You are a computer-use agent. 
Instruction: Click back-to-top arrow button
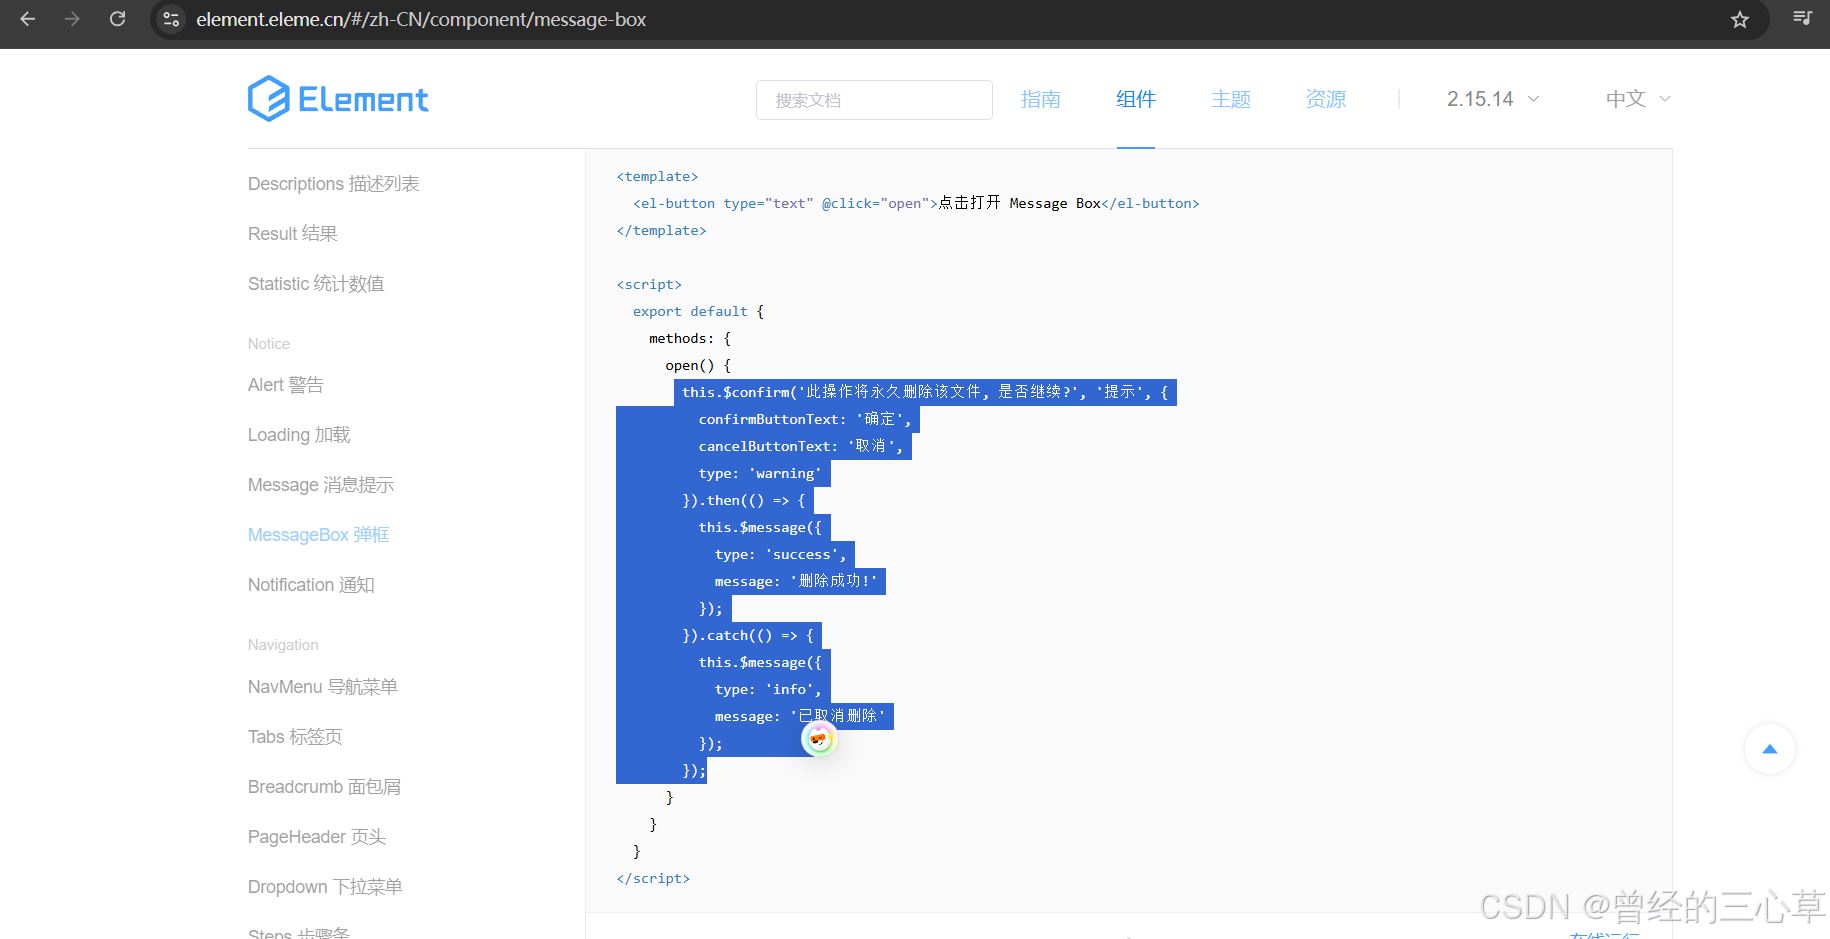point(1770,749)
